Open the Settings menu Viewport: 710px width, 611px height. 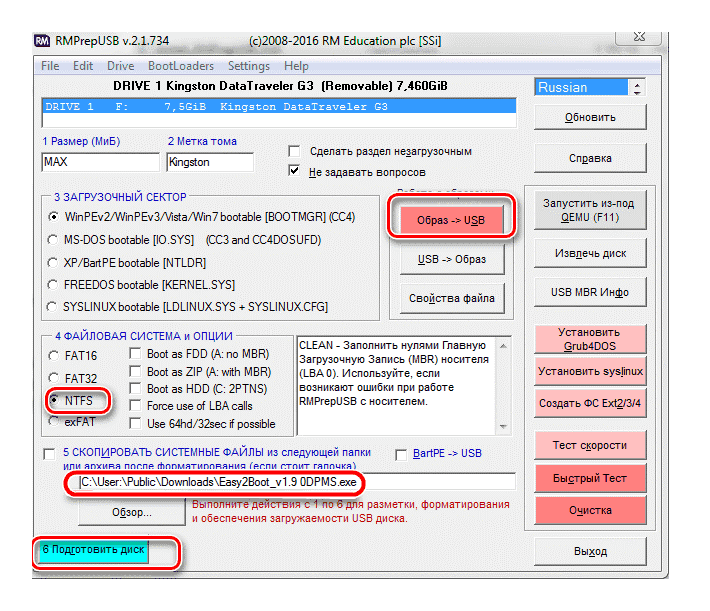click(x=249, y=66)
